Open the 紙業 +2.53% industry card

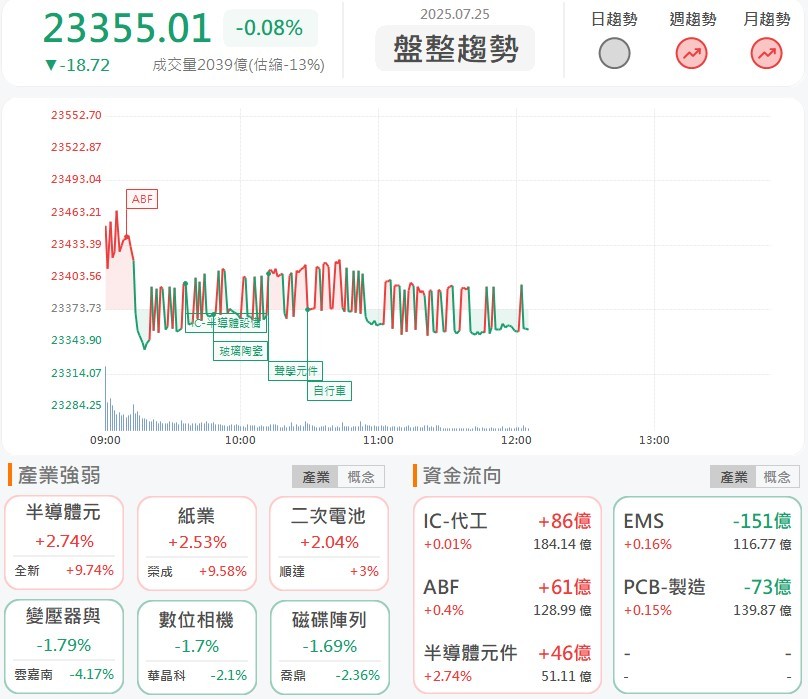point(197,543)
